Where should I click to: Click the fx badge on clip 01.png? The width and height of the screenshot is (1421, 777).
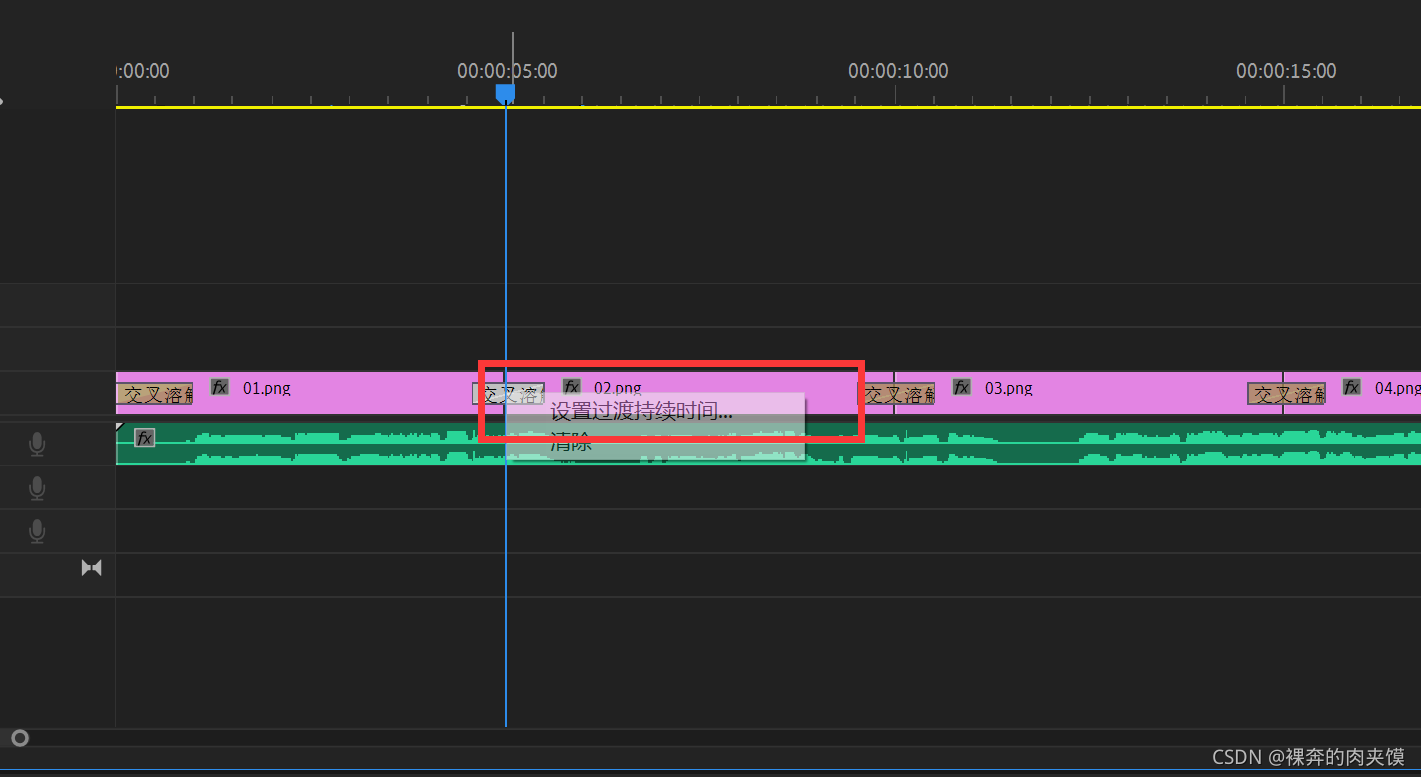point(220,387)
